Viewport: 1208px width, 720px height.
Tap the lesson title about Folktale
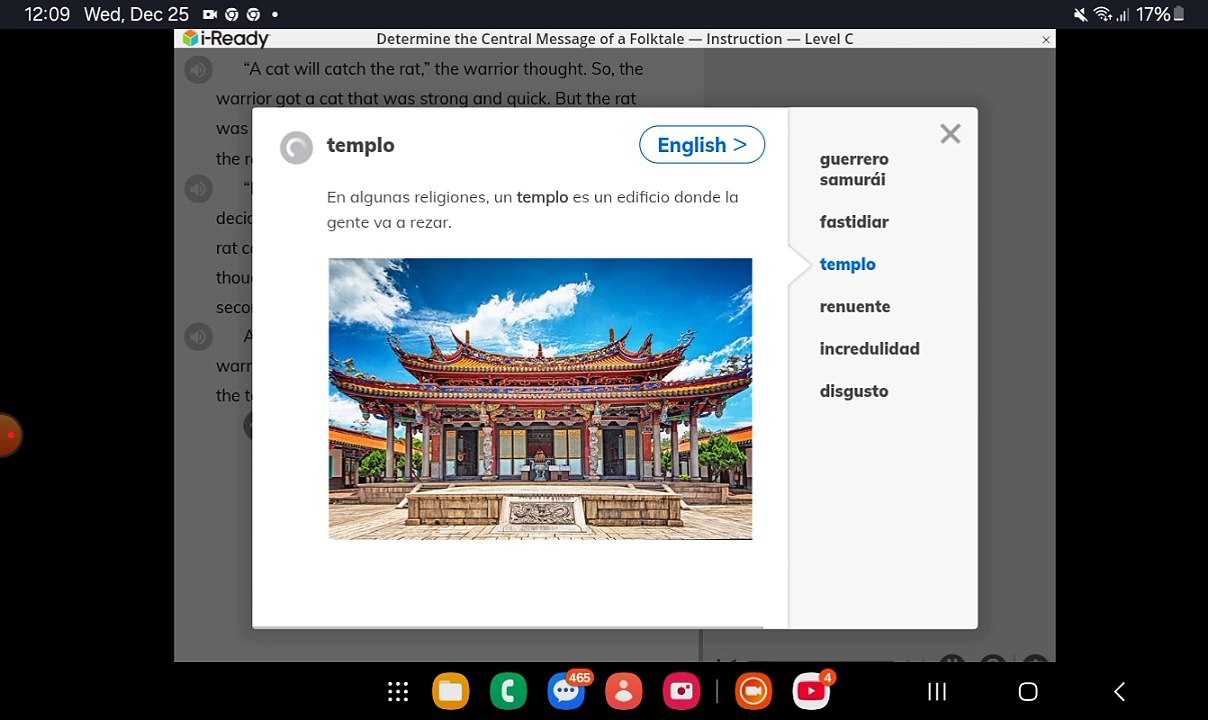tap(614, 39)
